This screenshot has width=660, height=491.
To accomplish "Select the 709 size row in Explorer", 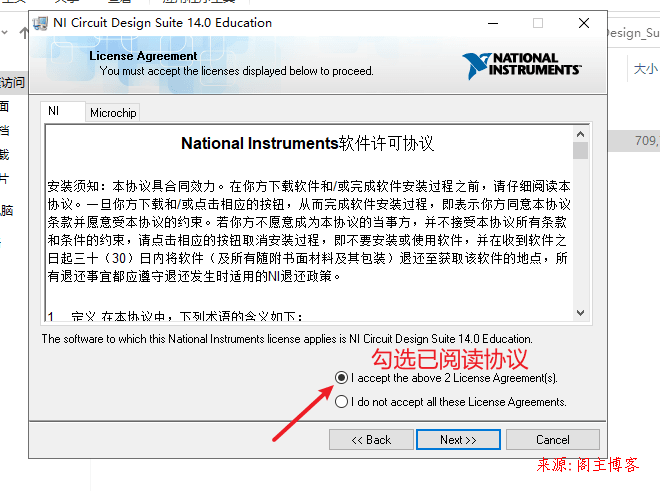I will click(x=634, y=141).
